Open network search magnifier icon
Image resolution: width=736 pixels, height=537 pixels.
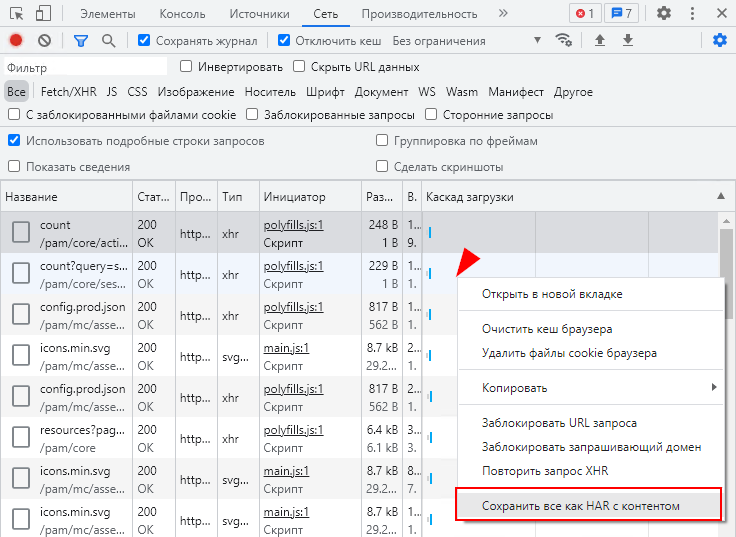(108, 41)
